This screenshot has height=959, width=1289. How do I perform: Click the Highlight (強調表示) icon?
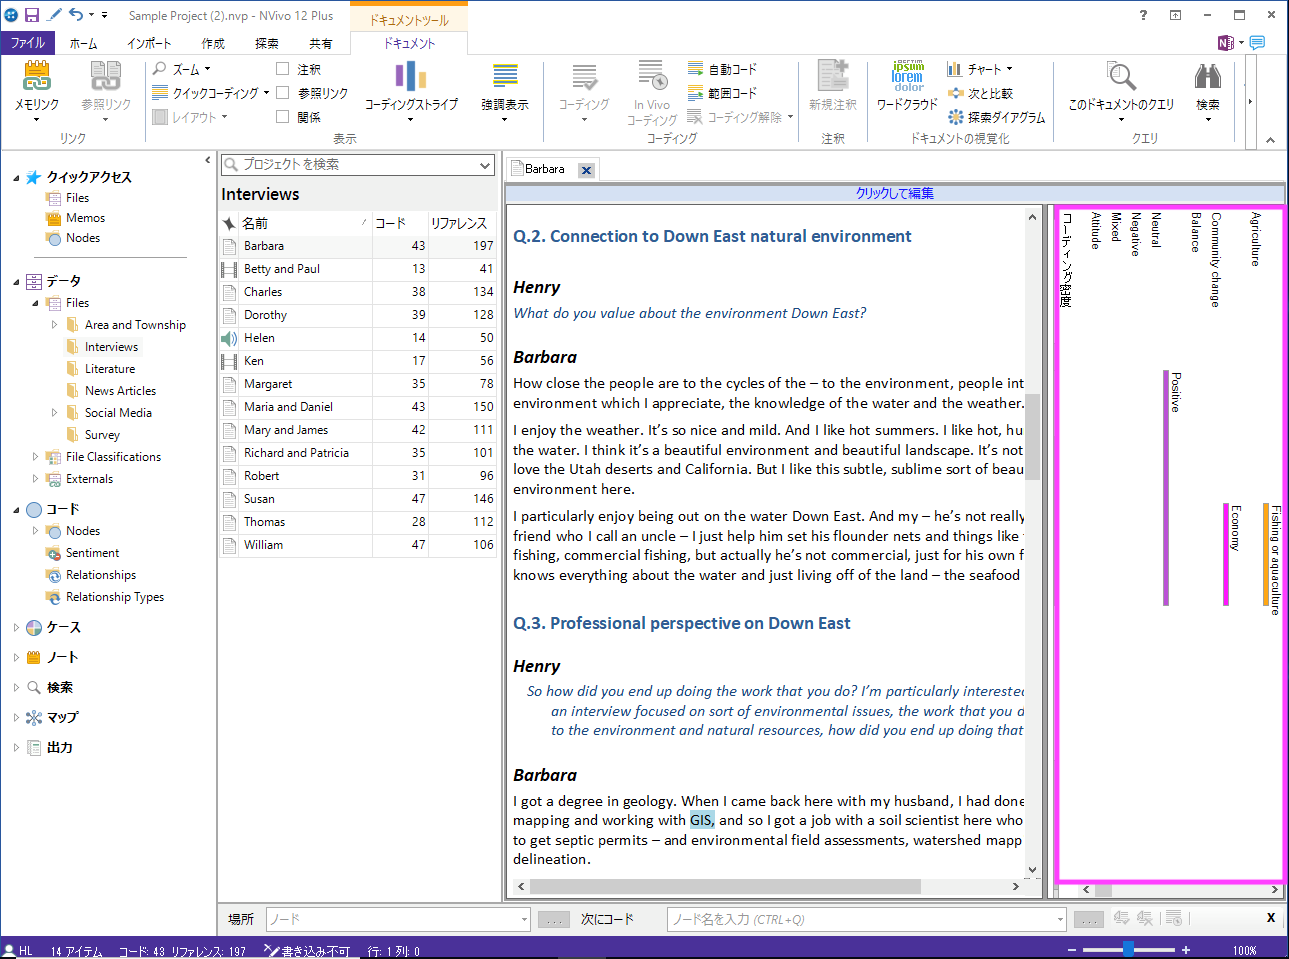[505, 78]
